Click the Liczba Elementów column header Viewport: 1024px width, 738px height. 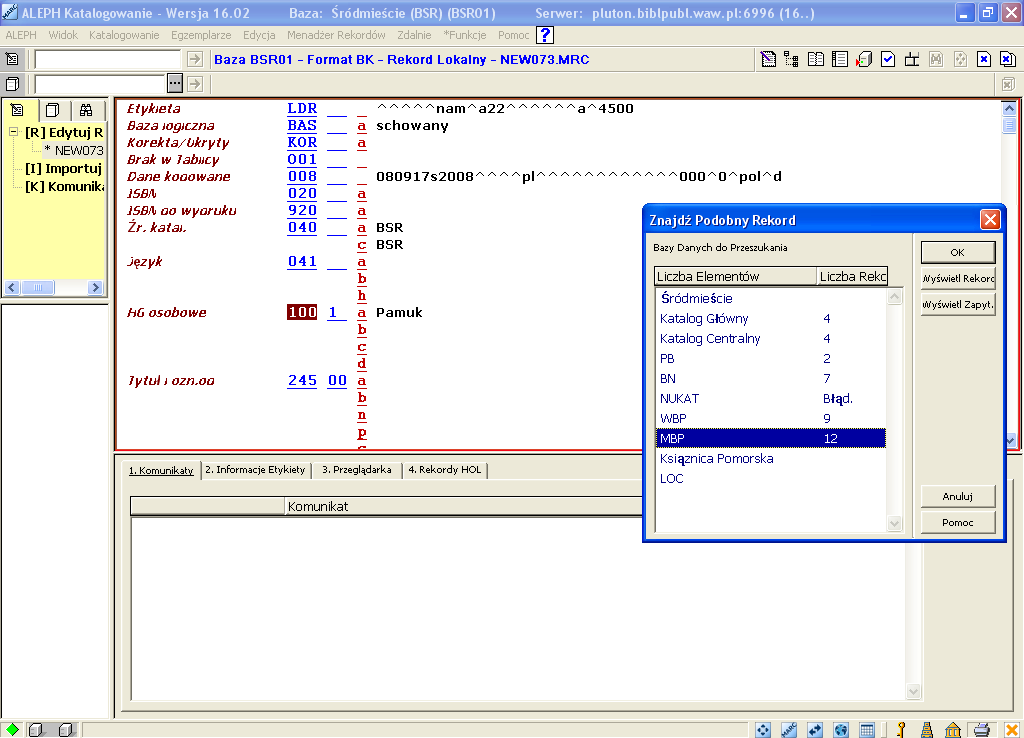point(735,276)
